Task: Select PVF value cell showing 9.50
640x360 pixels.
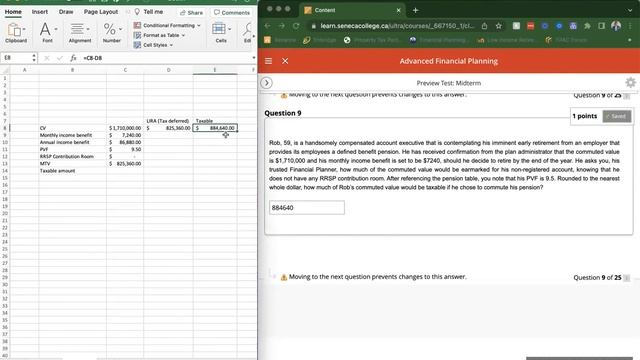Action: tap(125, 149)
